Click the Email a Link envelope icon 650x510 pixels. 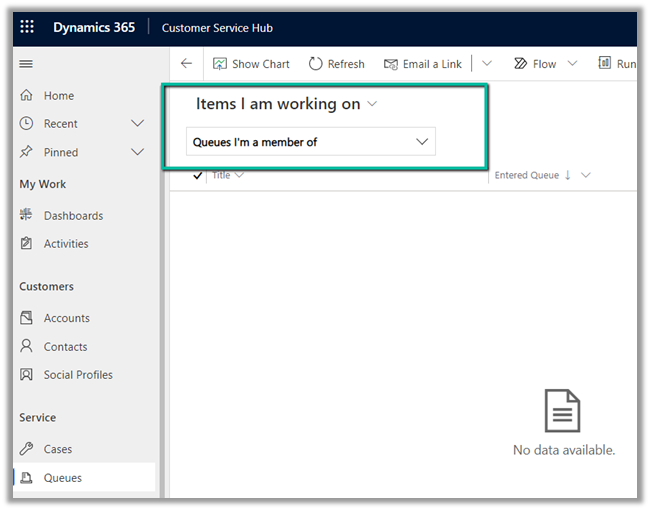(x=391, y=64)
